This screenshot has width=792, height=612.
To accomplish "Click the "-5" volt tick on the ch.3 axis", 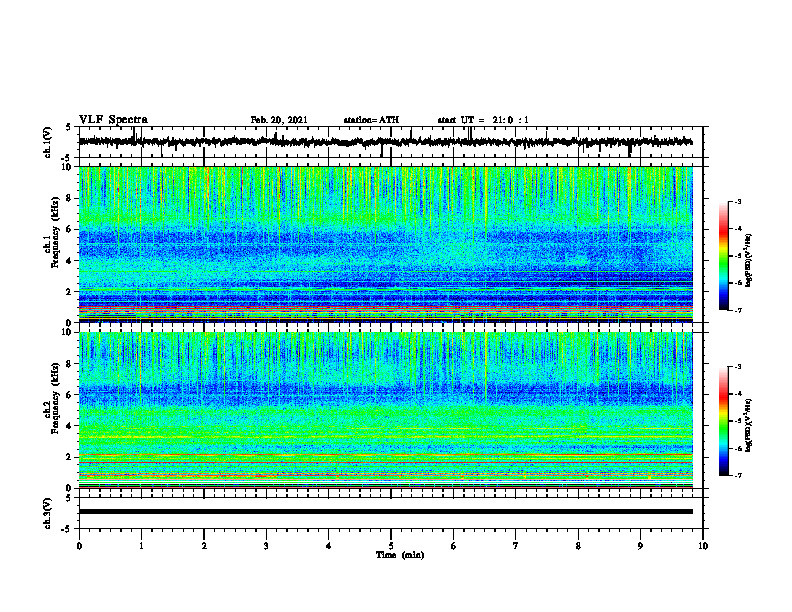I will tap(67, 529).
